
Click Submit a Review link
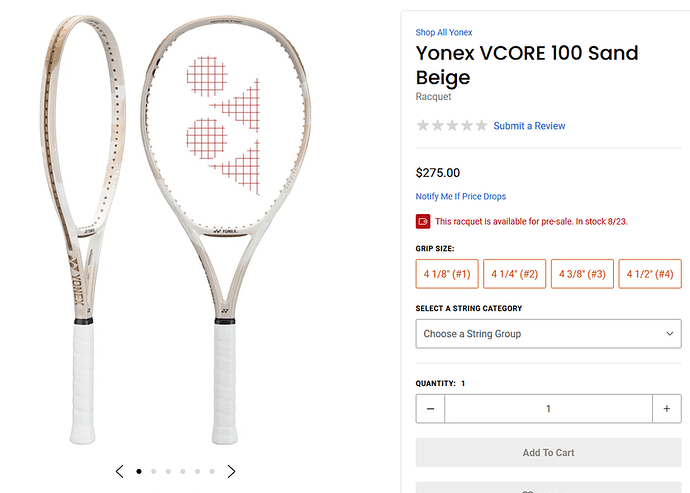click(x=529, y=126)
